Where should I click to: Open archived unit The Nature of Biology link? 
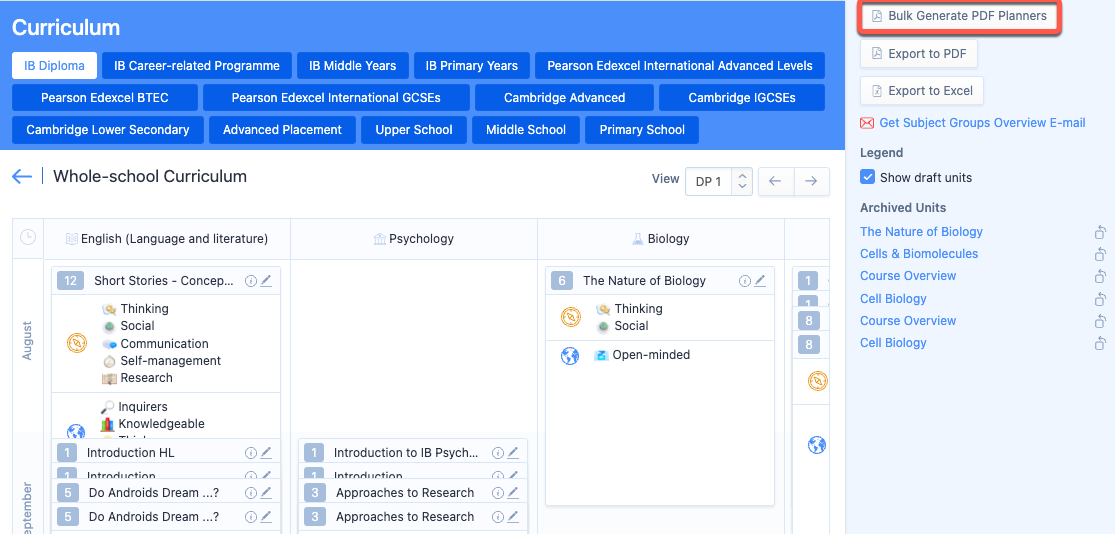click(921, 232)
